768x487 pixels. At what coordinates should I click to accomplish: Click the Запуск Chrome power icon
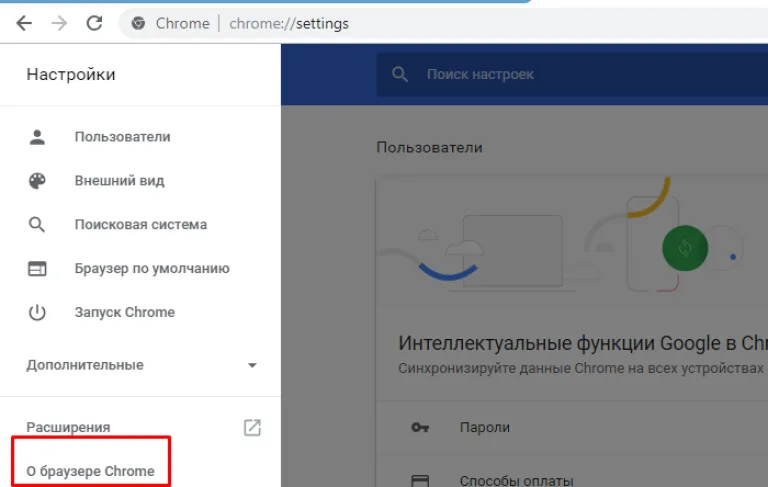pos(37,312)
